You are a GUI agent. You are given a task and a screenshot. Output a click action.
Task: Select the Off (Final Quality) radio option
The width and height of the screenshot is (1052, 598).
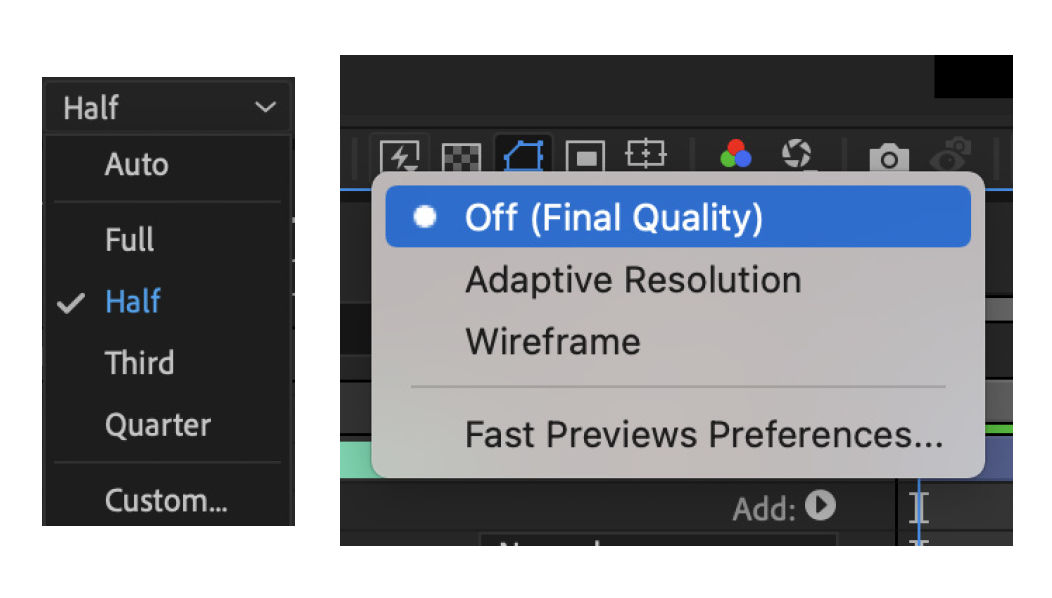(x=613, y=217)
